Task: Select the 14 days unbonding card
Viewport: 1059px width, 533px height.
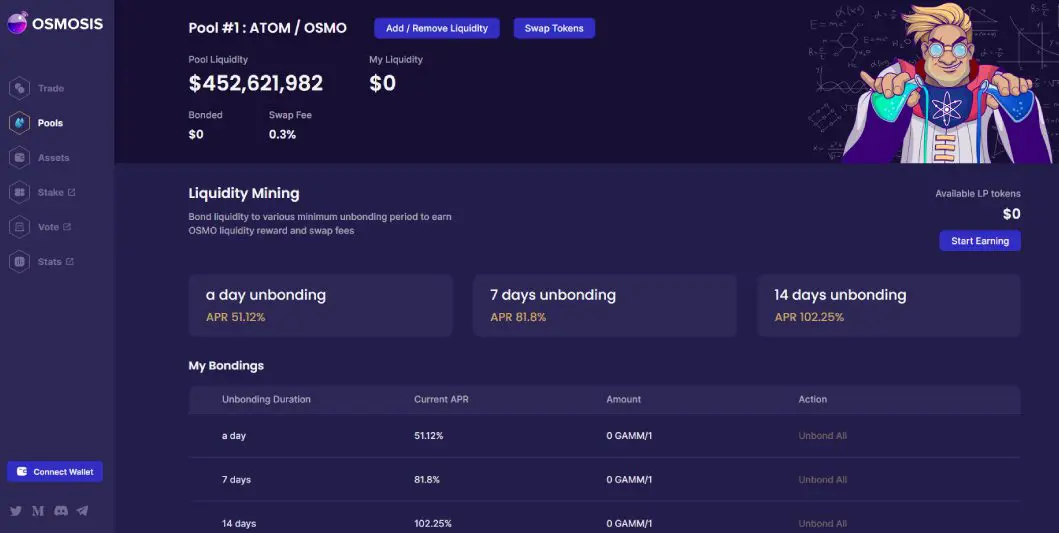Action: tap(889, 305)
